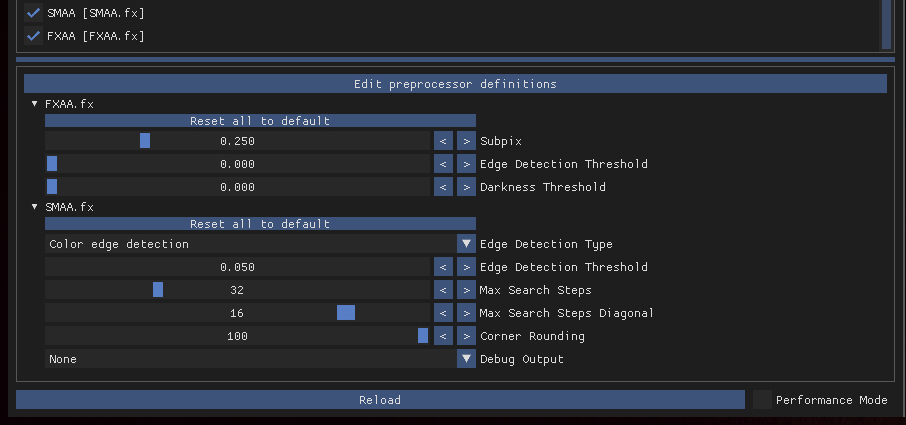The width and height of the screenshot is (906, 425).
Task: Click the Corner Rounding slider handle
Action: [423, 335]
